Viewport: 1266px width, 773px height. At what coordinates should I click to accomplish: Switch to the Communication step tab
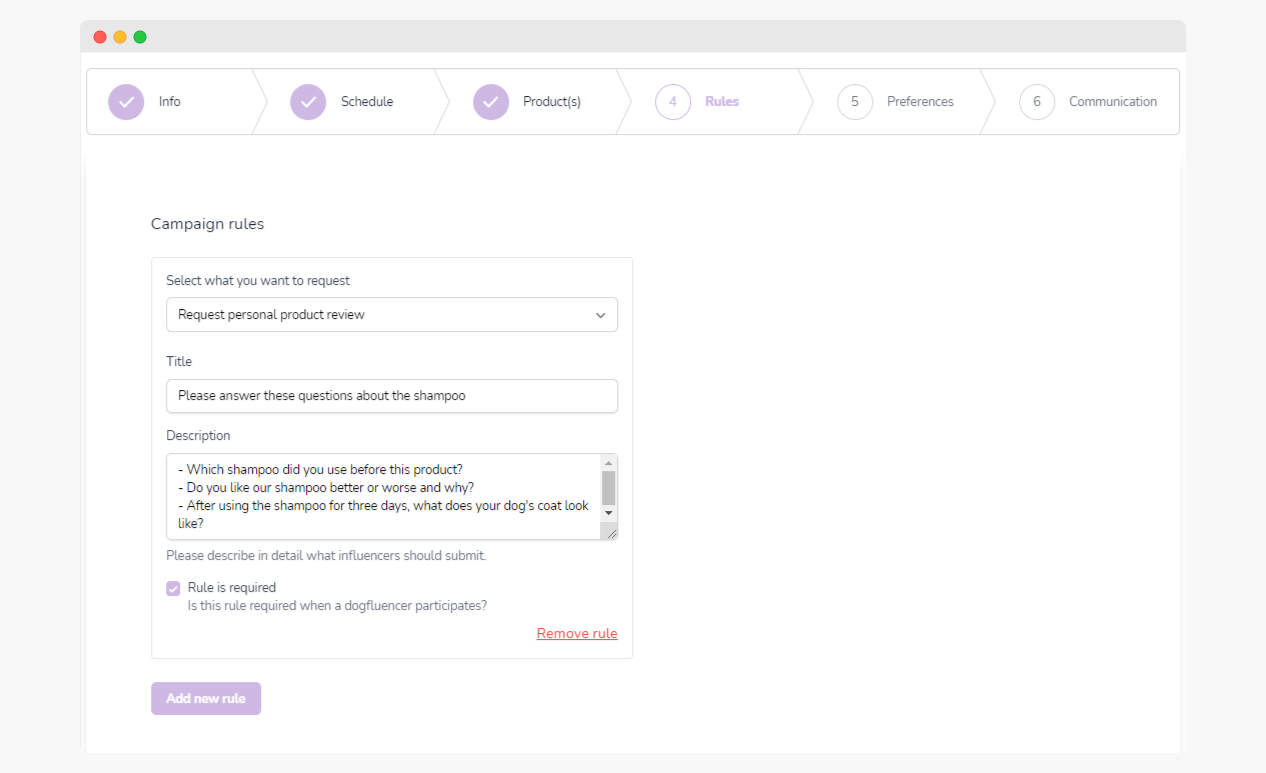point(1112,102)
